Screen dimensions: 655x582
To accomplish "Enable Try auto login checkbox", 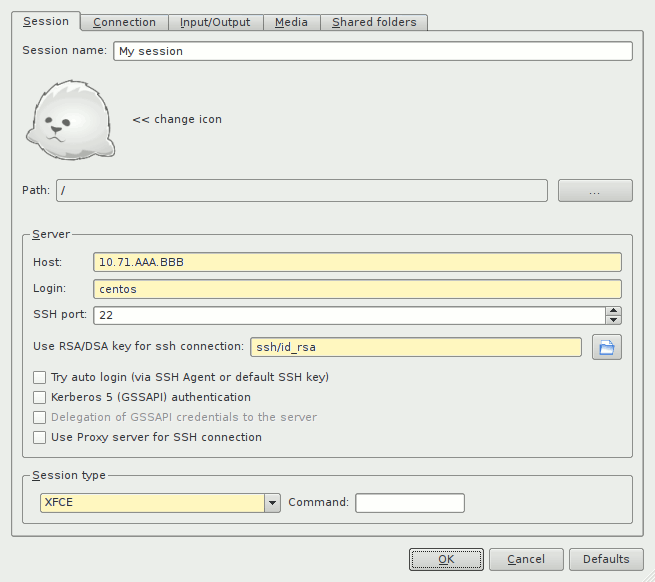I will click(x=40, y=377).
